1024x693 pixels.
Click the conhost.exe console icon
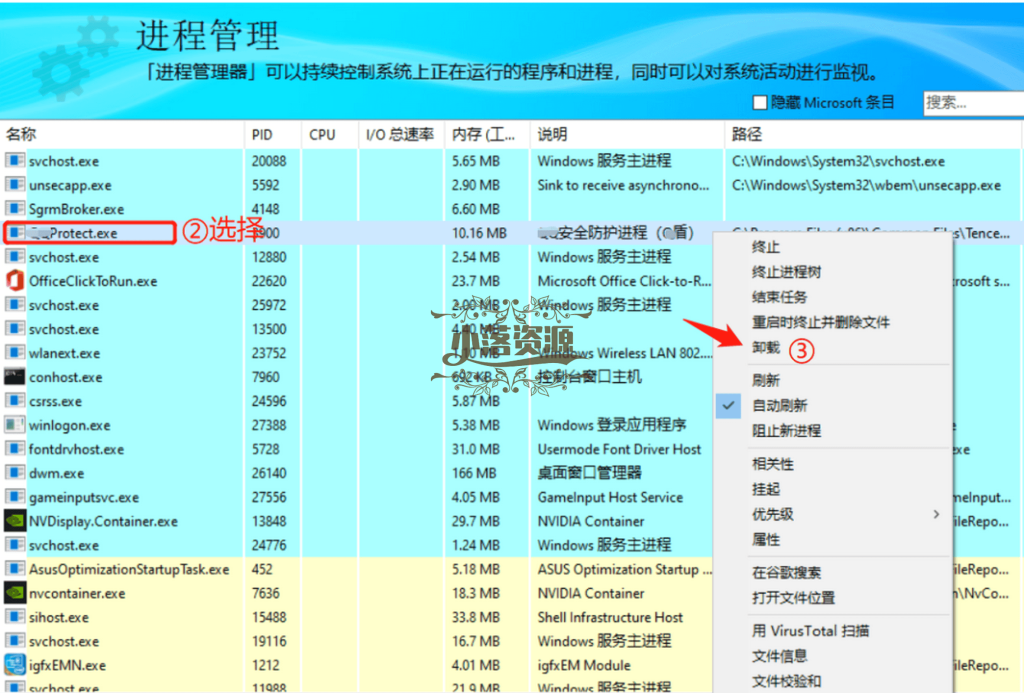(x=14, y=377)
